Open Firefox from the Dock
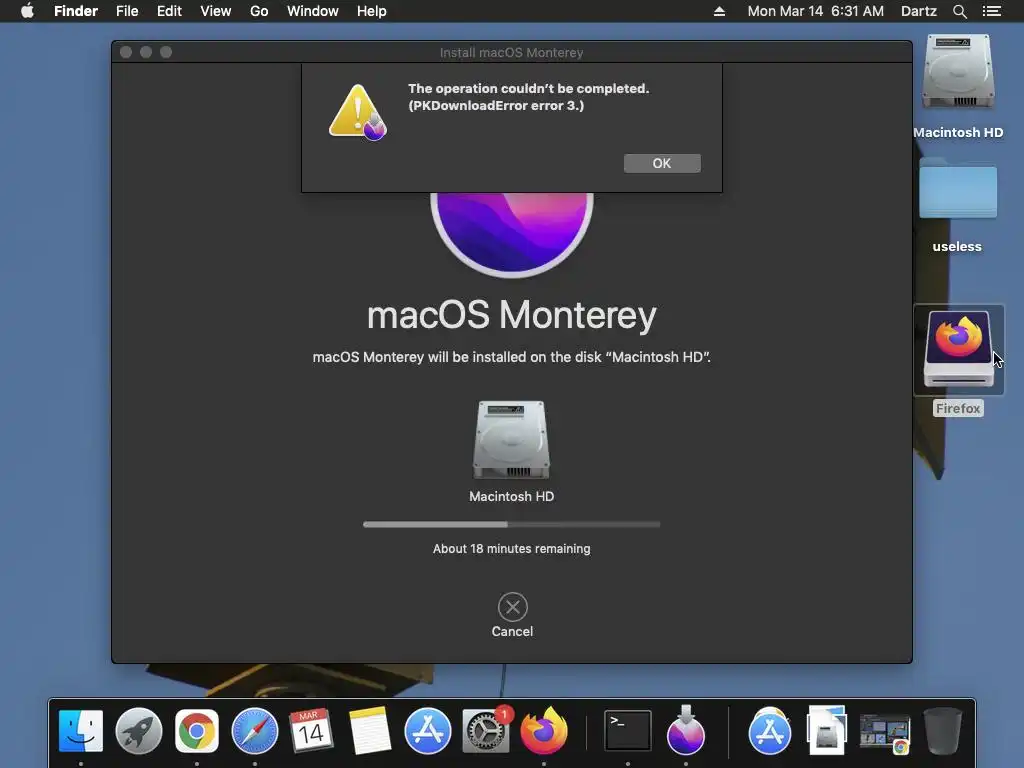Image resolution: width=1024 pixels, height=768 pixels. tap(544, 731)
